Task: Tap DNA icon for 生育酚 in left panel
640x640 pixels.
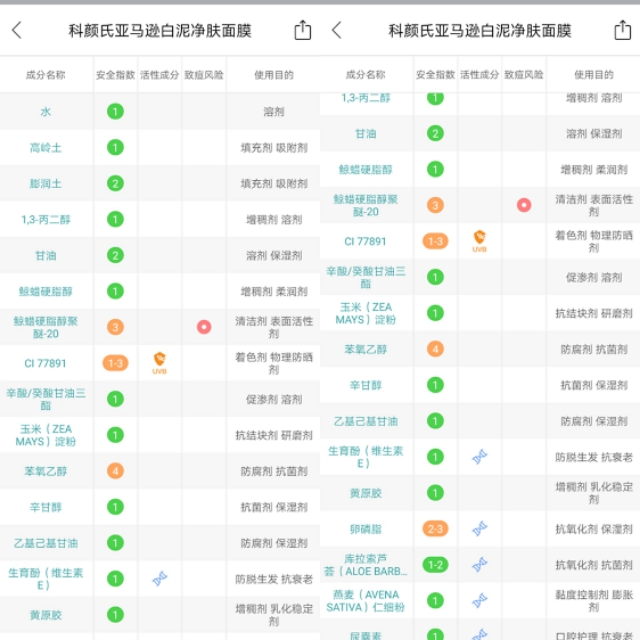Action: [160, 578]
